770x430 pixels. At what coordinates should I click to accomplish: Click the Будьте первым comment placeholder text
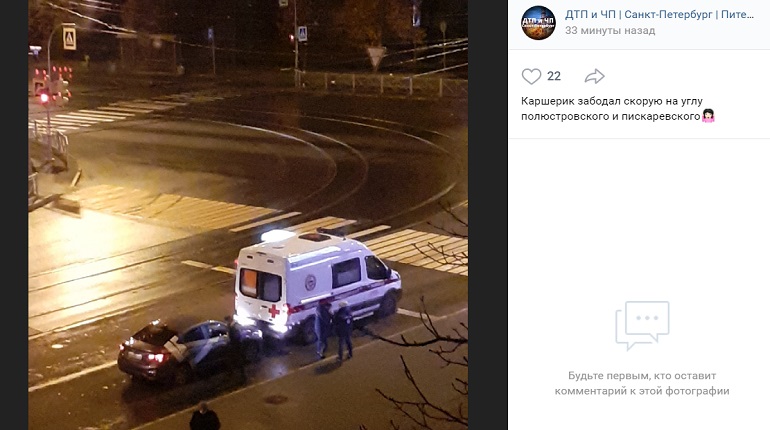click(x=642, y=383)
